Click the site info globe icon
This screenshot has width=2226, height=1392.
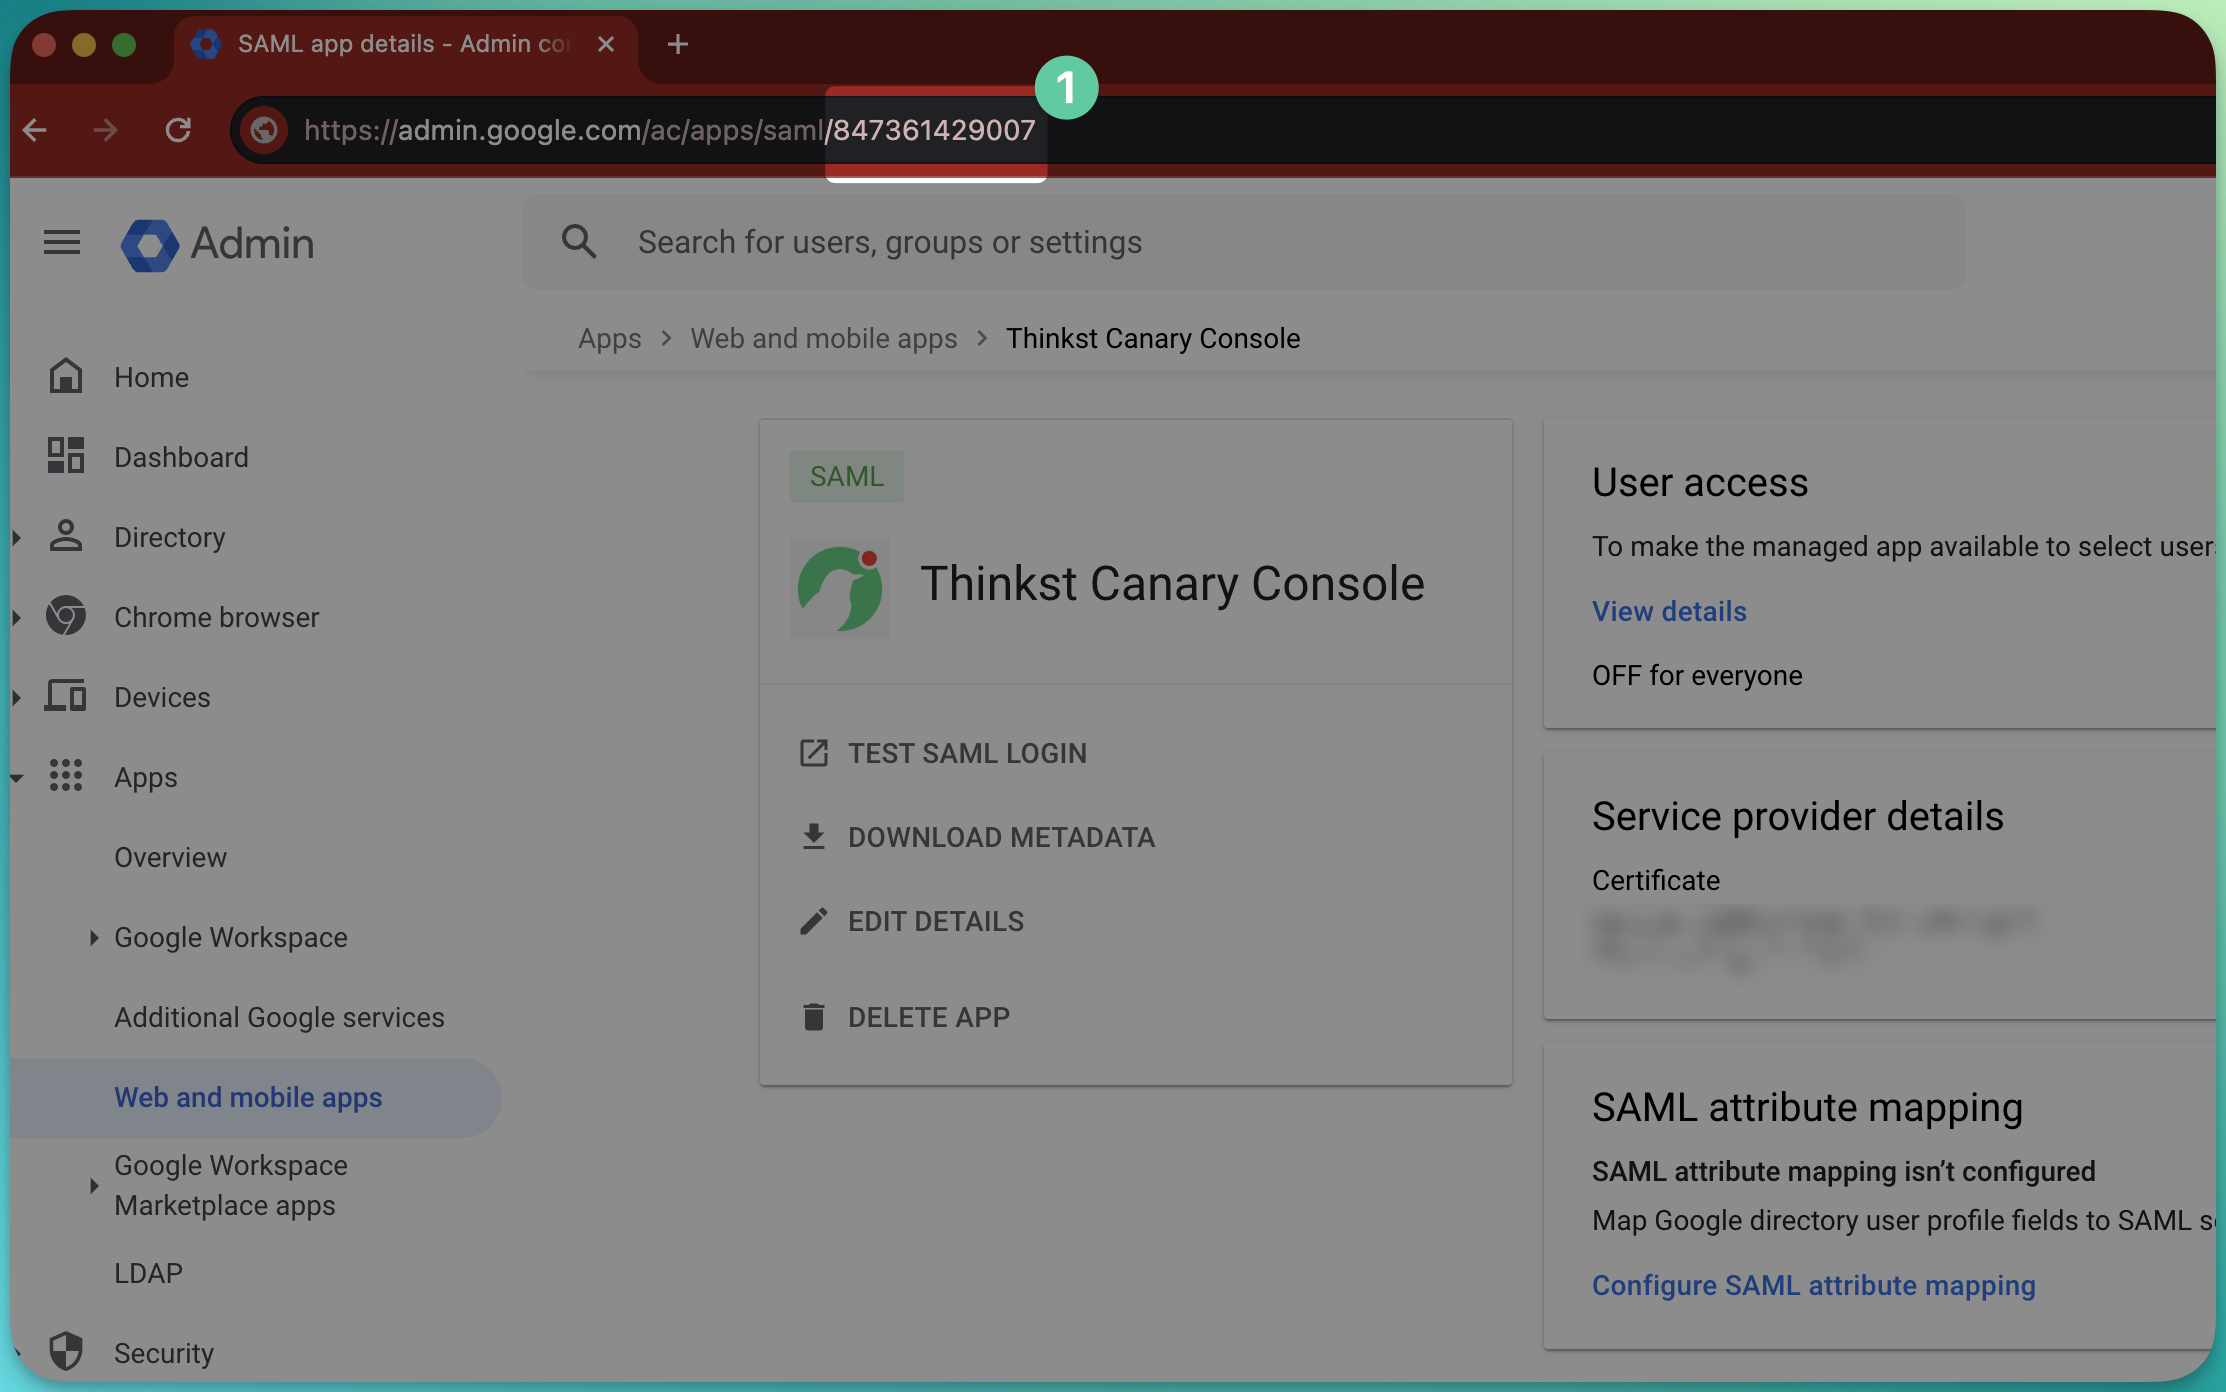tap(264, 130)
